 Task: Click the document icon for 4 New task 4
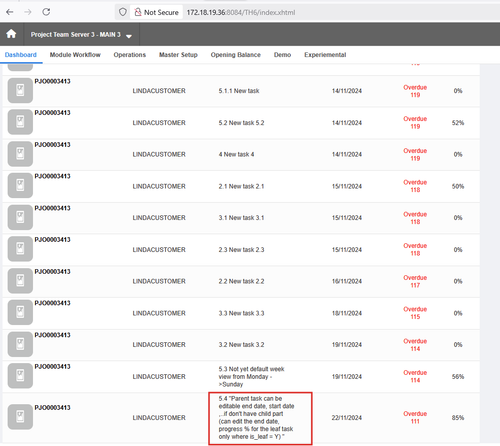click(x=20, y=154)
